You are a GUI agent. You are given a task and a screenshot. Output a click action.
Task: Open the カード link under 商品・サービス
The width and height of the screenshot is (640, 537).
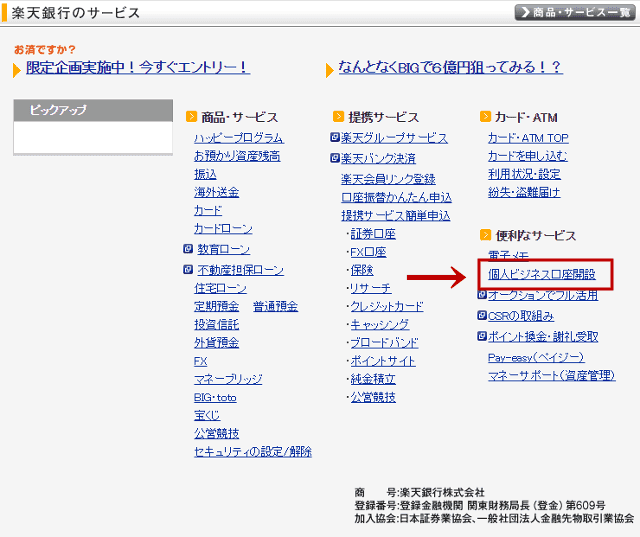208,211
